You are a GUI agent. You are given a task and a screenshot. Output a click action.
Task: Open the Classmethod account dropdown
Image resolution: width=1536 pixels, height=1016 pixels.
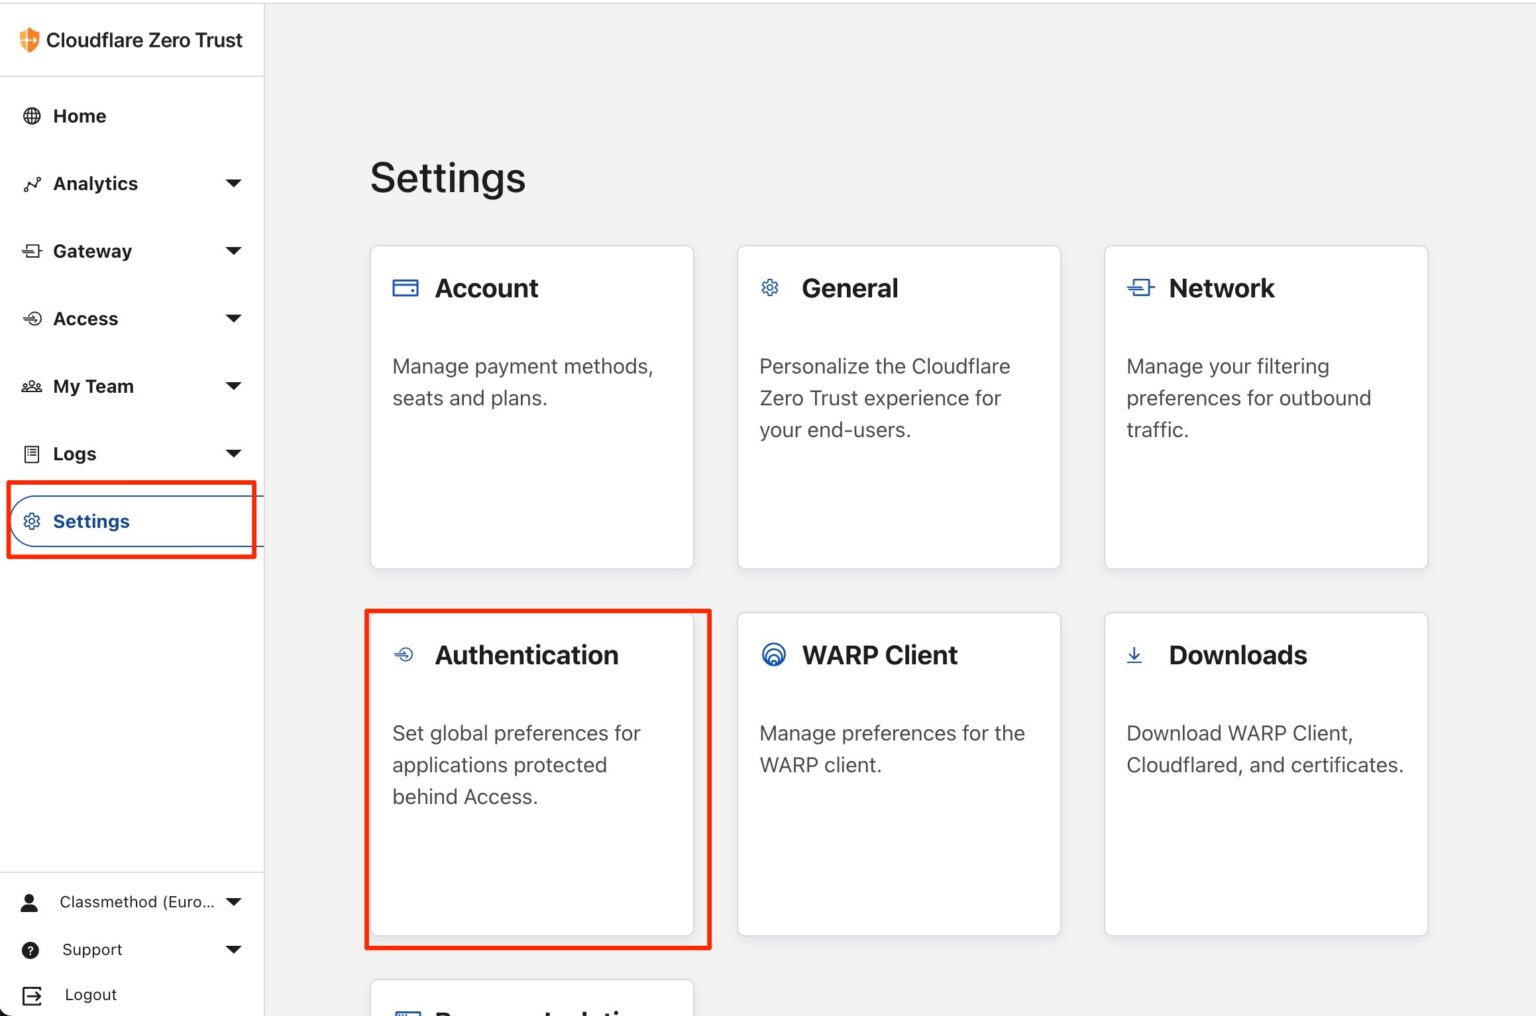pos(234,901)
